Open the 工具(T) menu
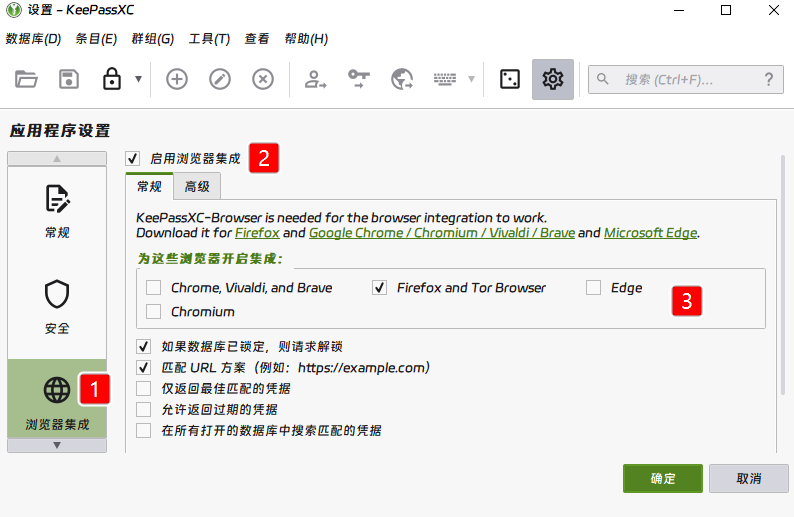This screenshot has height=517, width=794. pos(208,39)
